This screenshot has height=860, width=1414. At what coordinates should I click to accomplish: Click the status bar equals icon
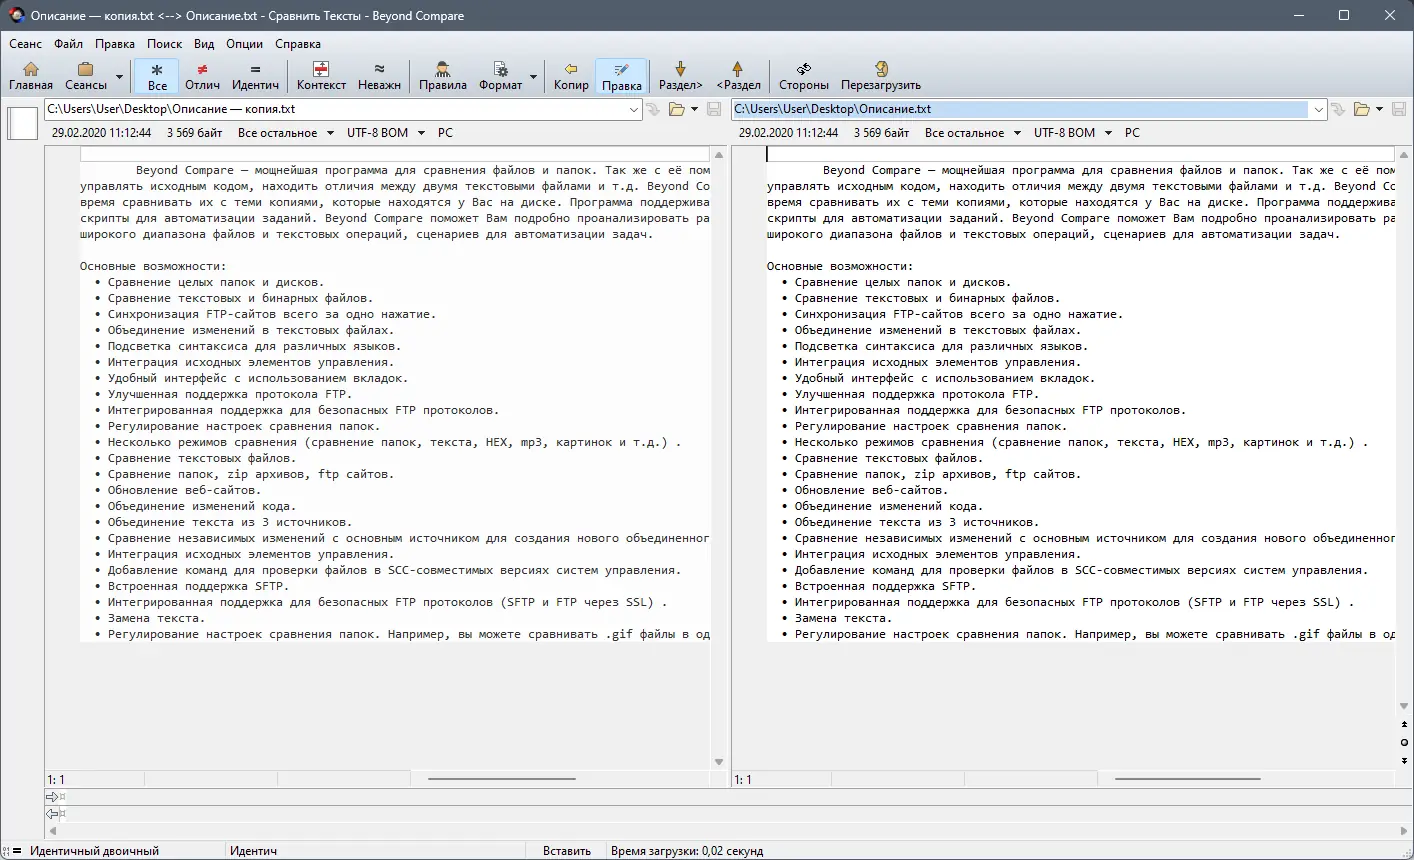[x=16, y=851]
